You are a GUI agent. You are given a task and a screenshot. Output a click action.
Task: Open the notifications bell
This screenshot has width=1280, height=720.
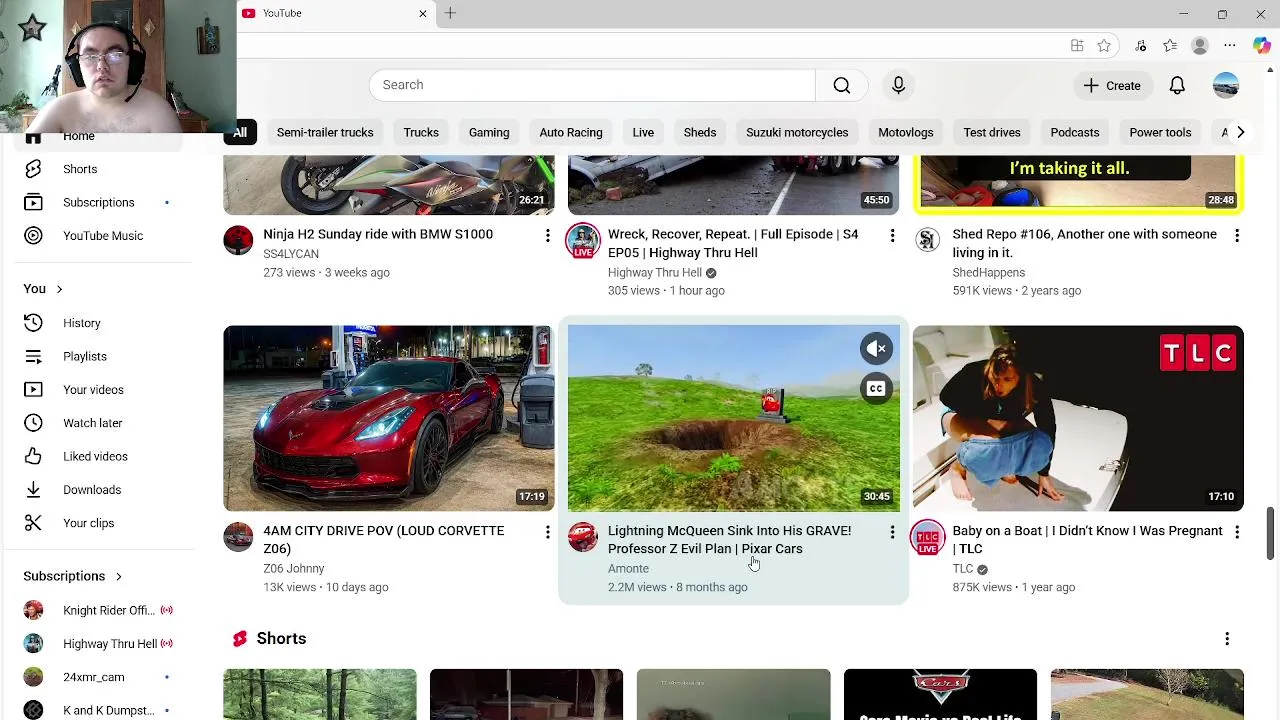tap(1177, 86)
